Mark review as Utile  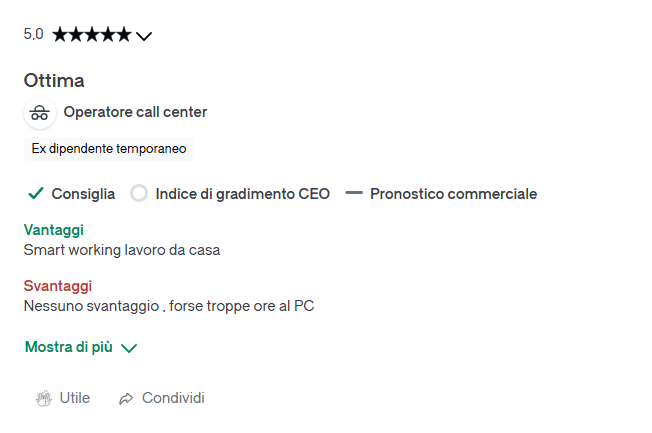point(63,398)
